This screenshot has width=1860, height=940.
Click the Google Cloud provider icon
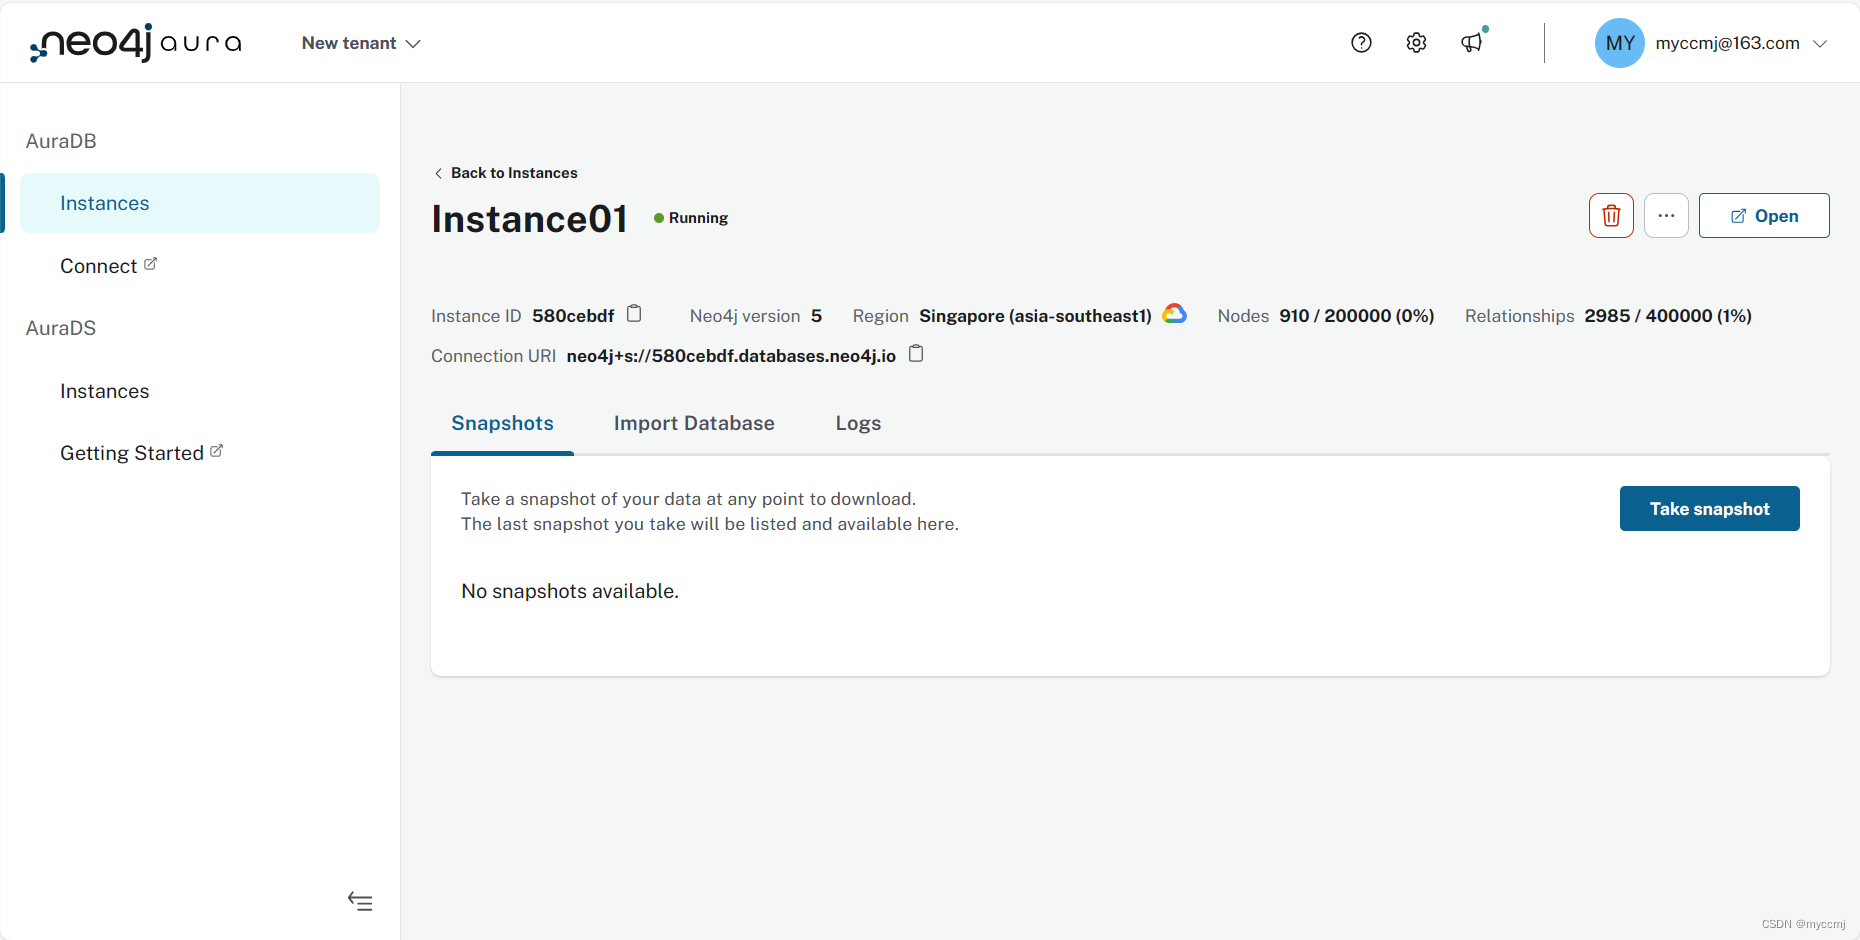[1175, 314]
